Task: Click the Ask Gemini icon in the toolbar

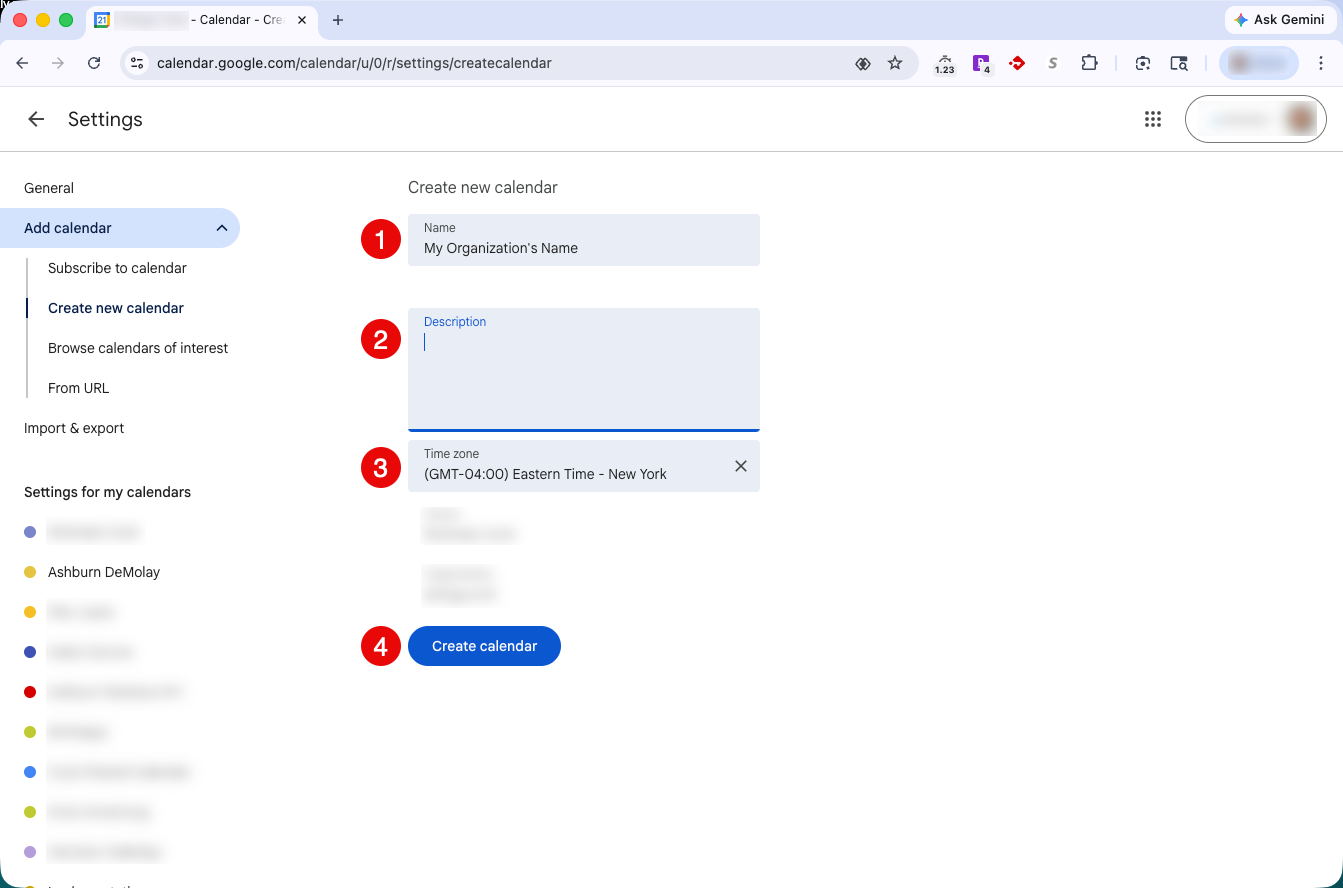Action: 1280,19
